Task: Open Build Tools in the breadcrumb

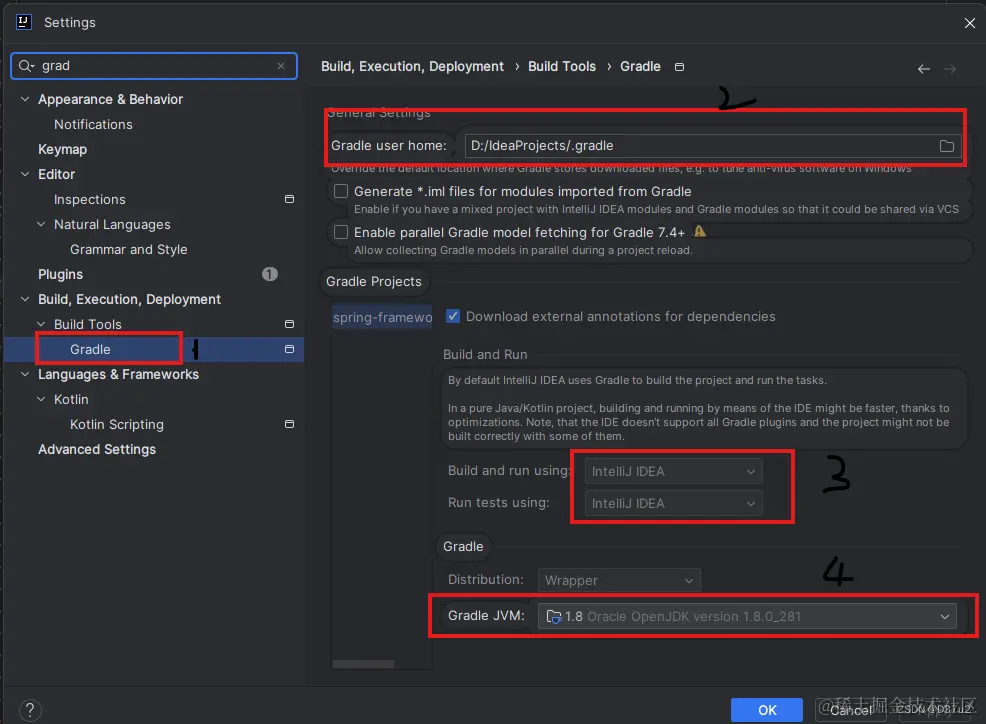Action: (x=562, y=66)
